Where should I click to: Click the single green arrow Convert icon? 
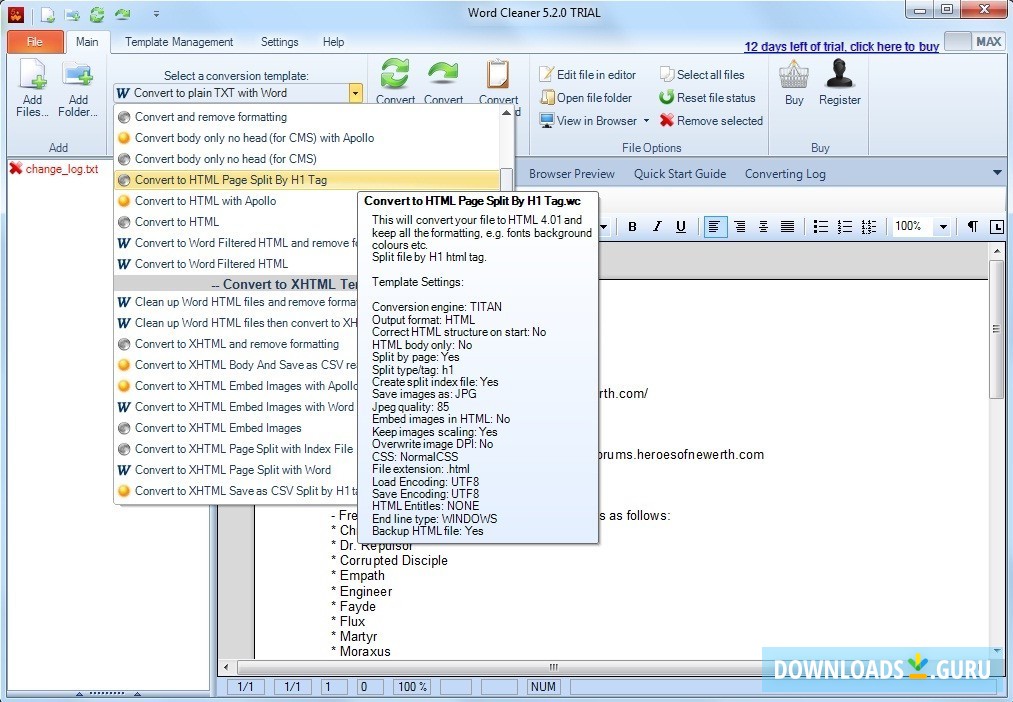[443, 74]
